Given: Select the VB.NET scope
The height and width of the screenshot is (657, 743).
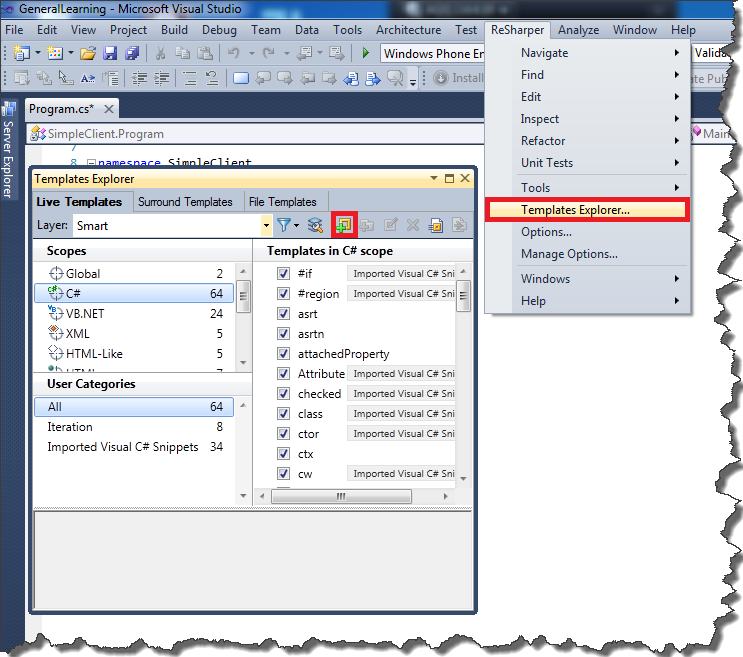Looking at the screenshot, I should point(134,314).
